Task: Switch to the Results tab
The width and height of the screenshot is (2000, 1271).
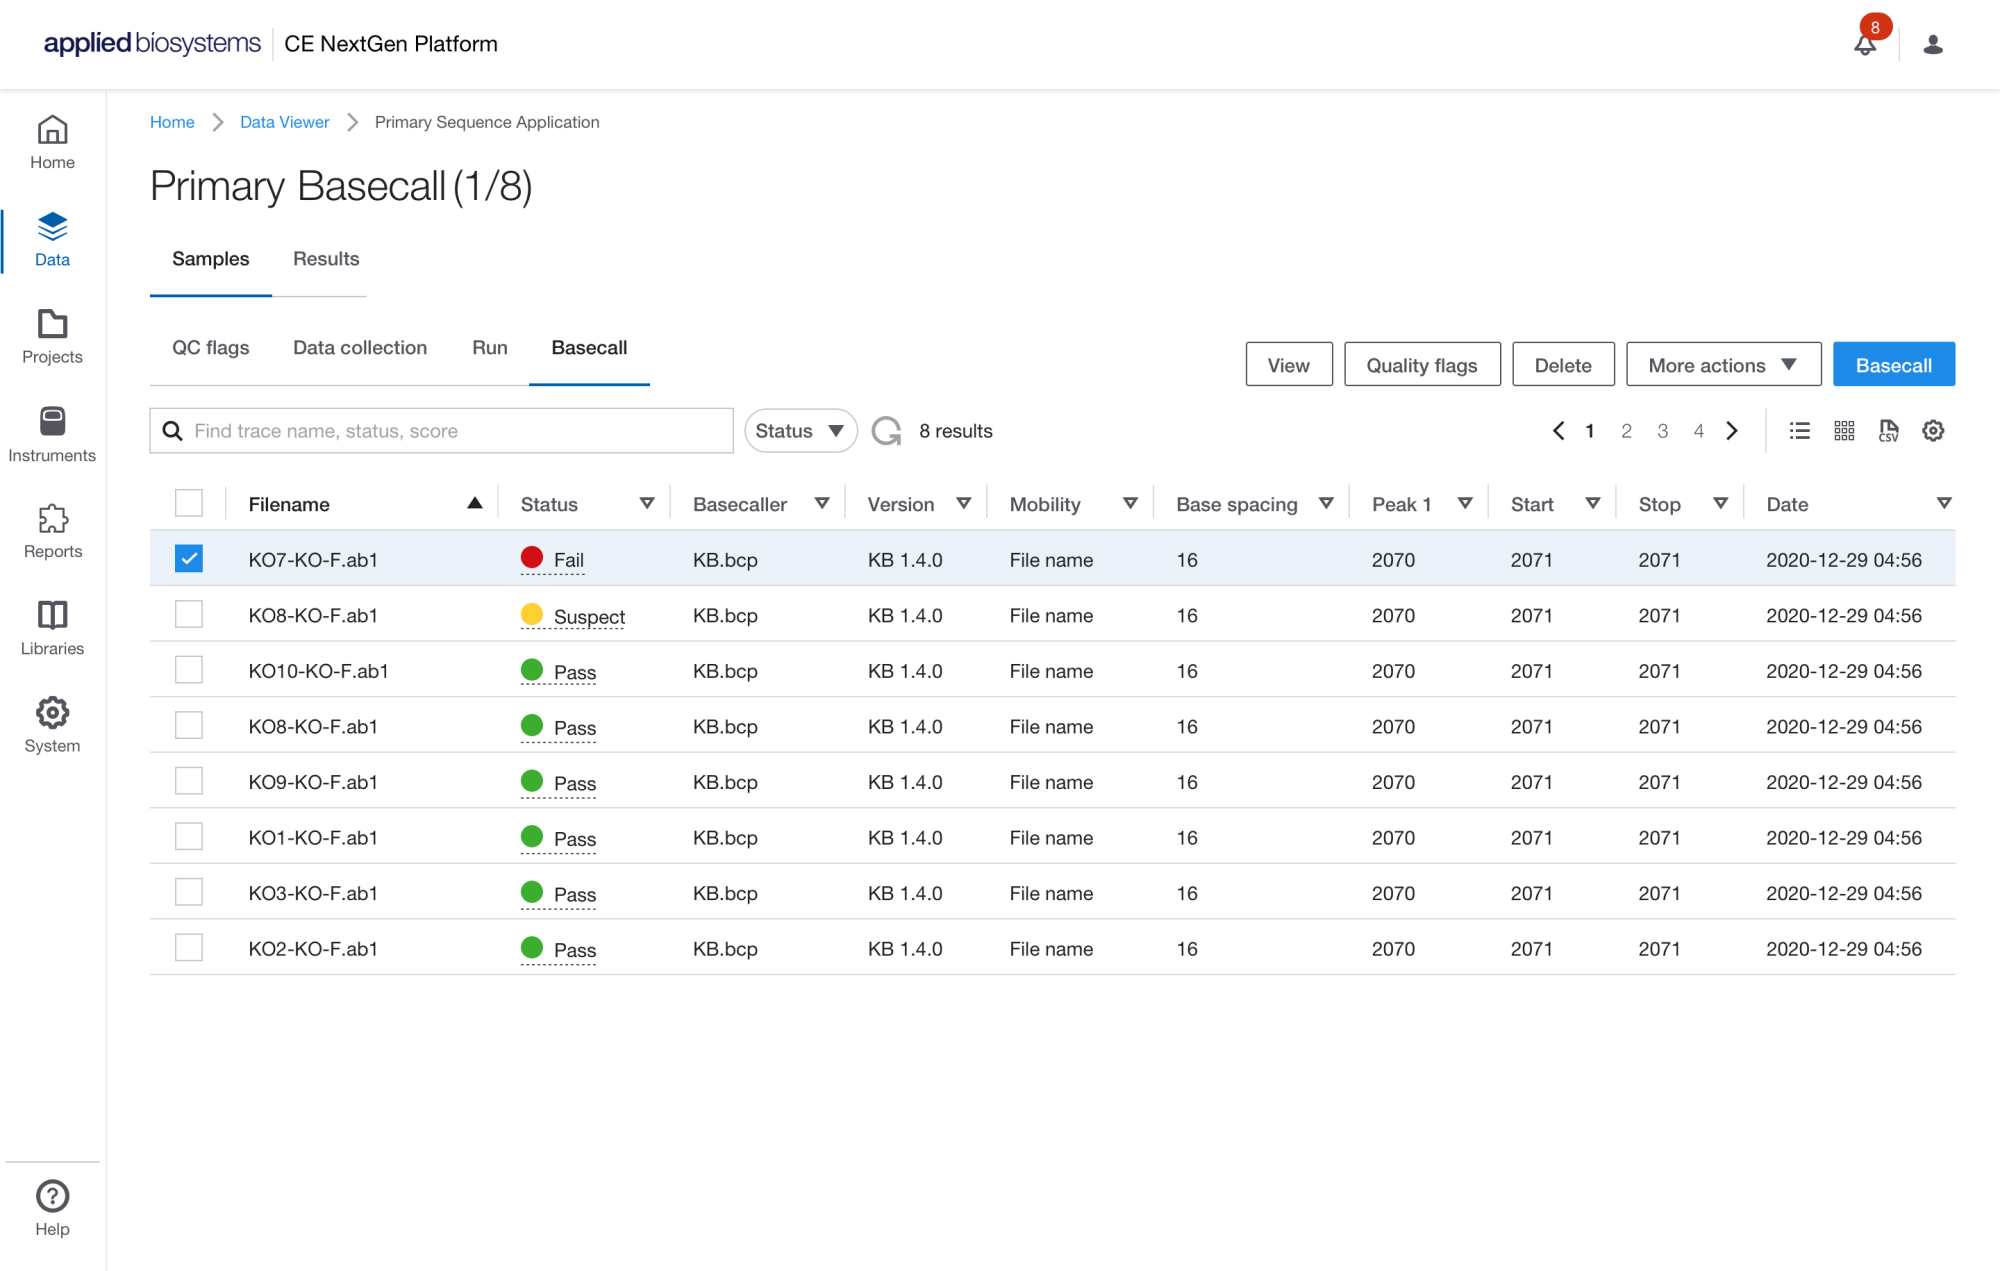Action: tap(326, 259)
